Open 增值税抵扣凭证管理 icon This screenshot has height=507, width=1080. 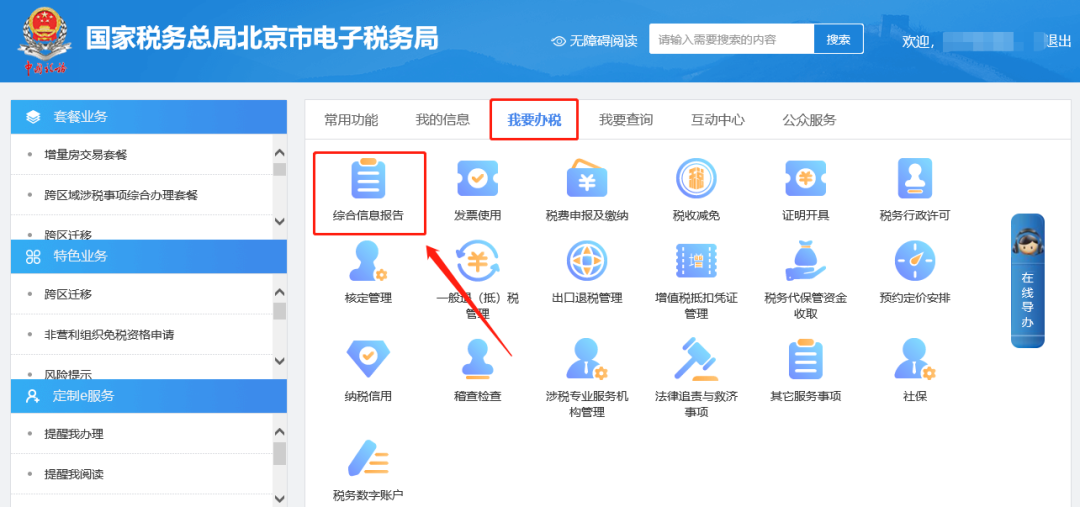pos(696,261)
